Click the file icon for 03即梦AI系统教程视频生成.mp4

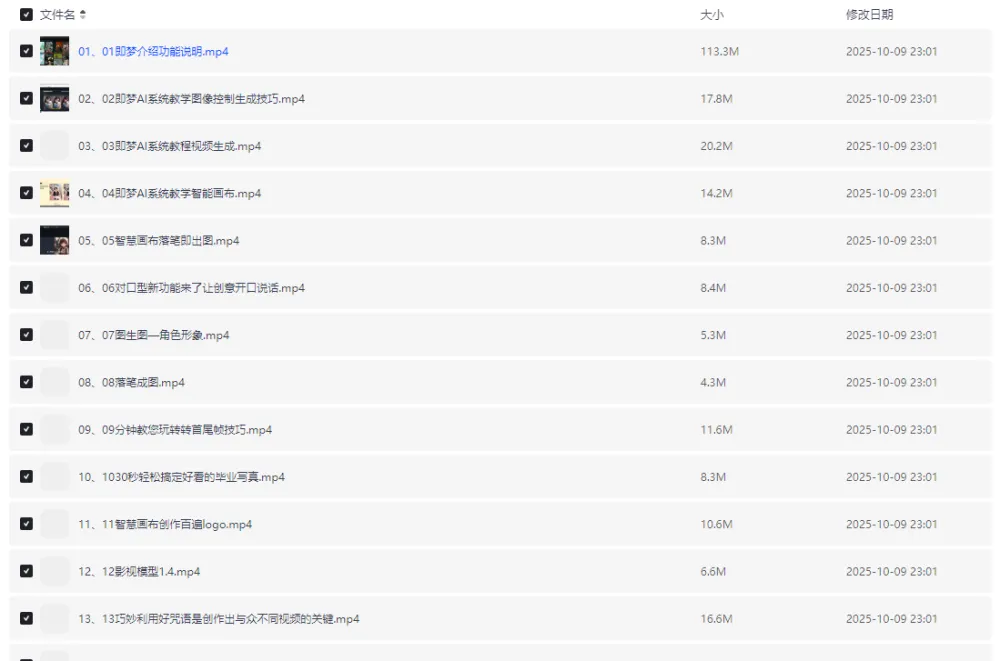(54, 146)
